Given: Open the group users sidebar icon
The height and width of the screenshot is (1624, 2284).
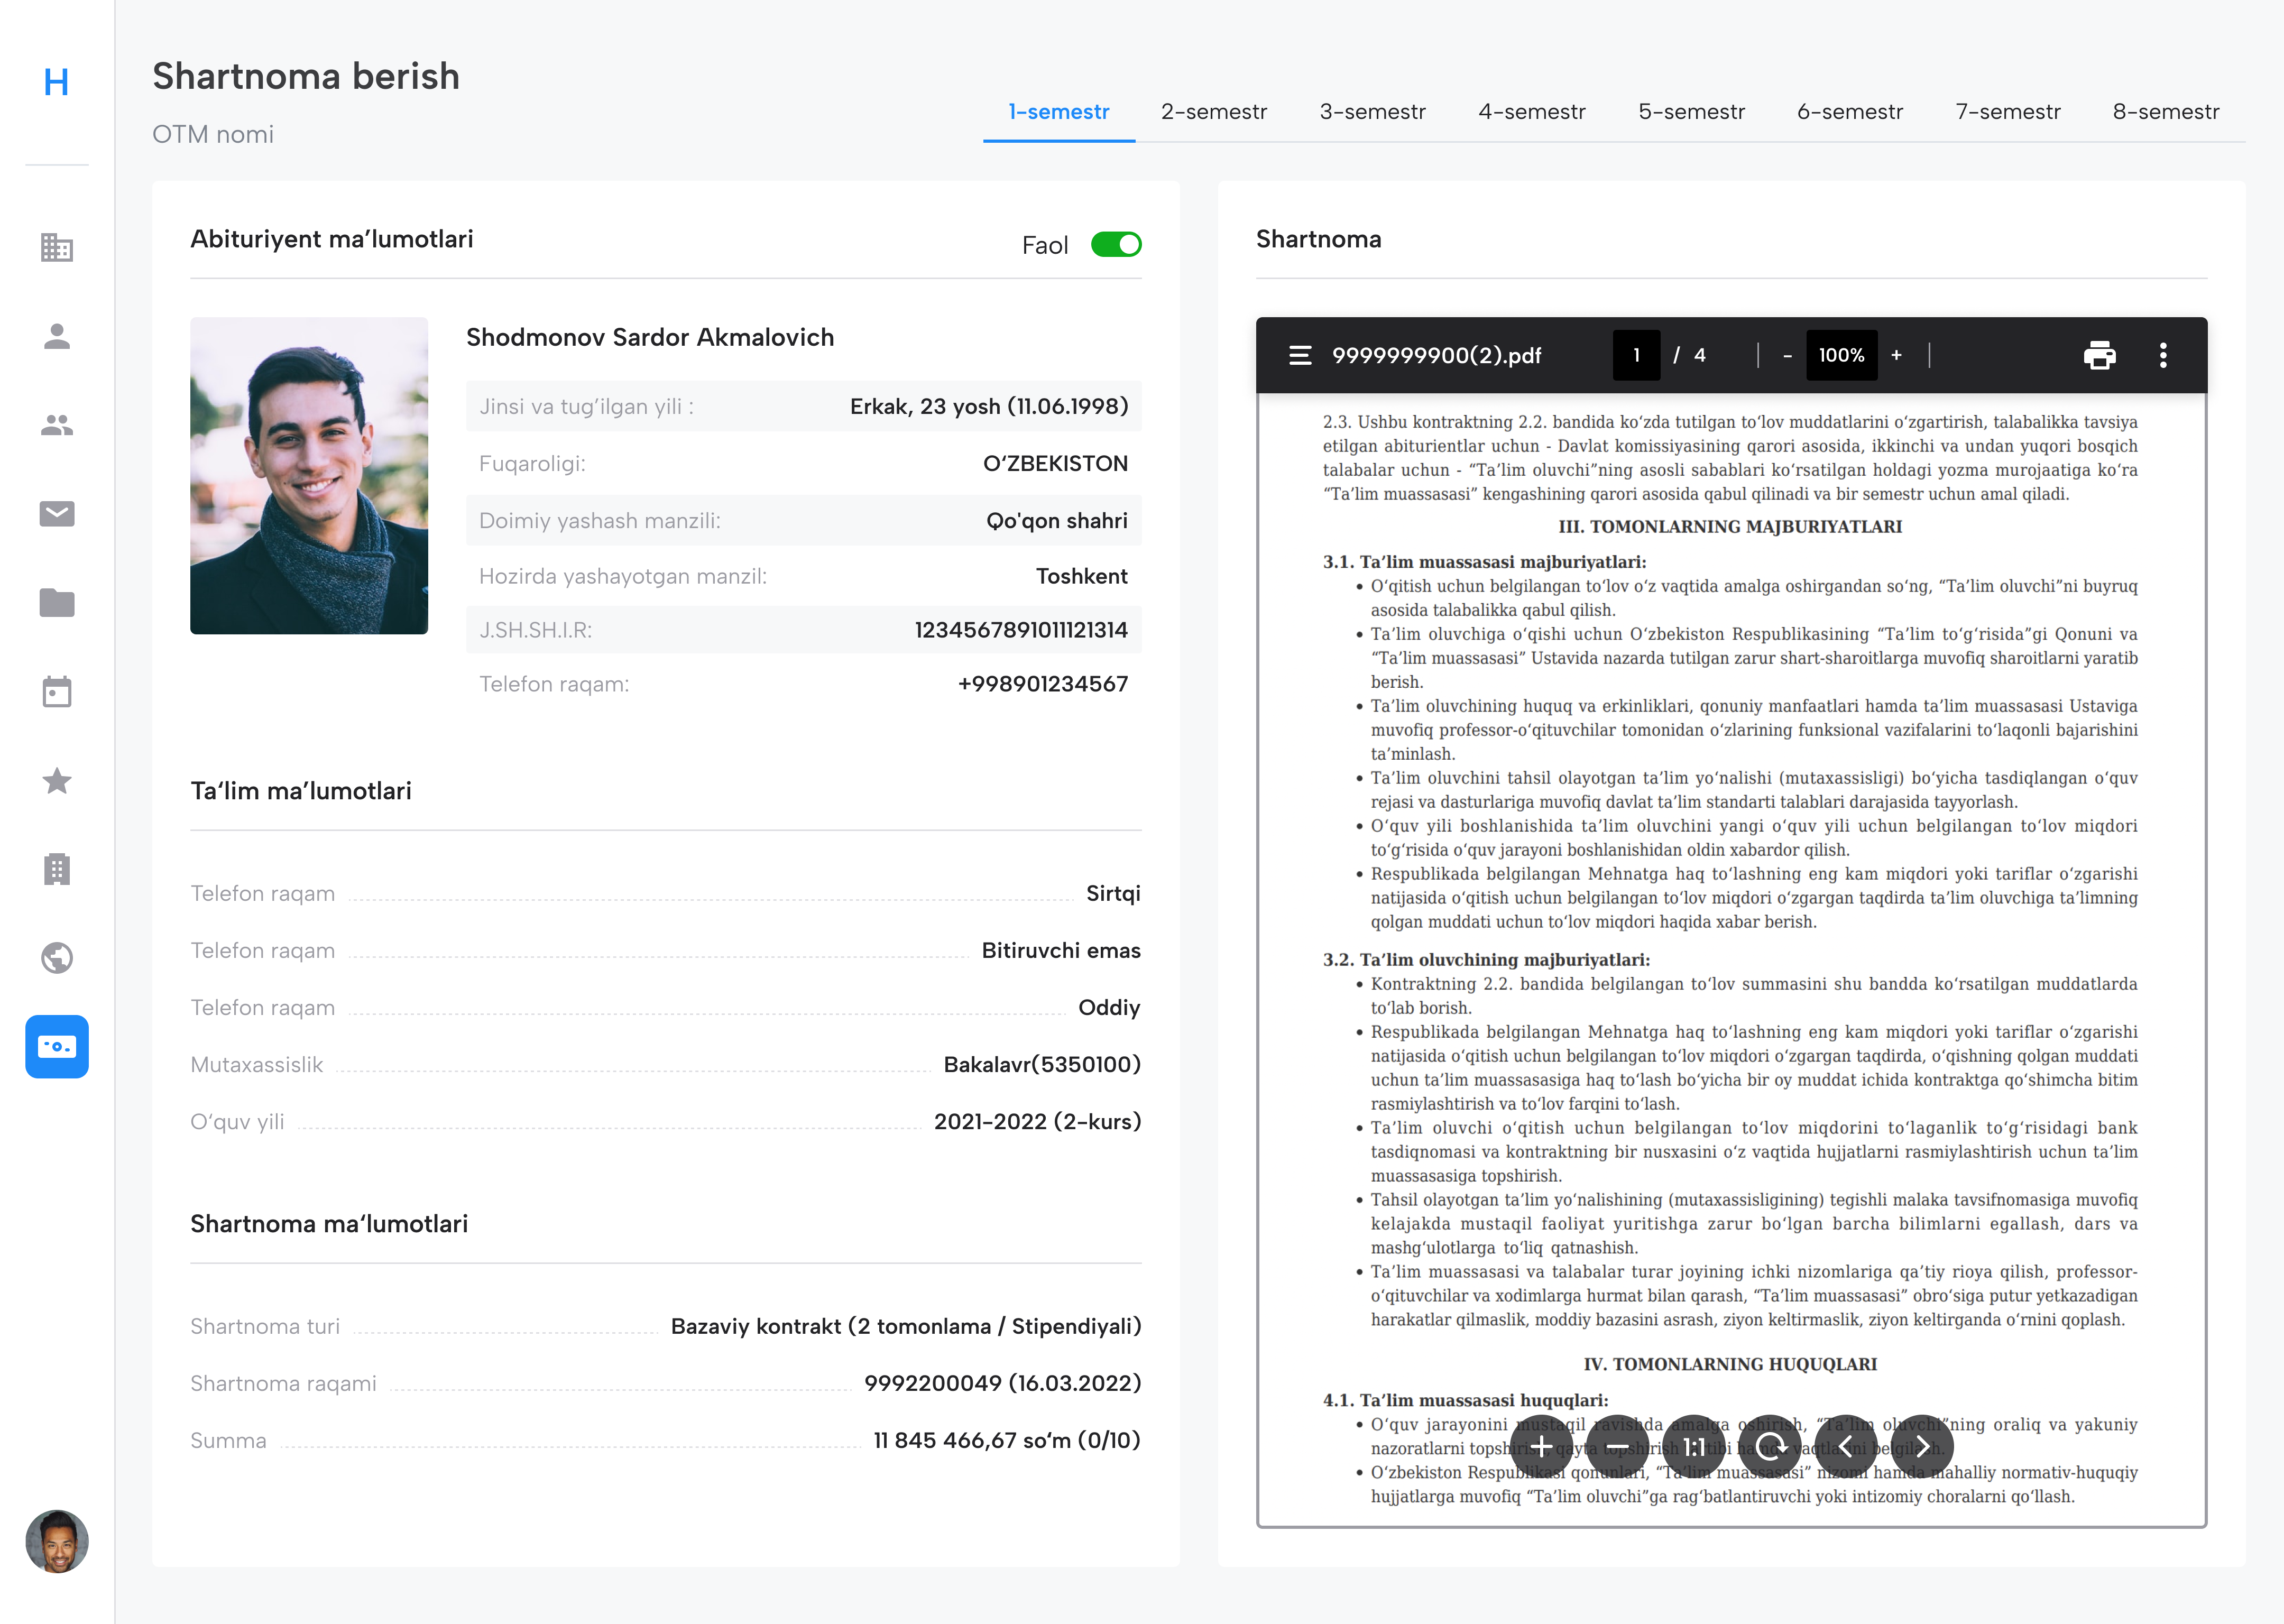Looking at the screenshot, I should 57,425.
